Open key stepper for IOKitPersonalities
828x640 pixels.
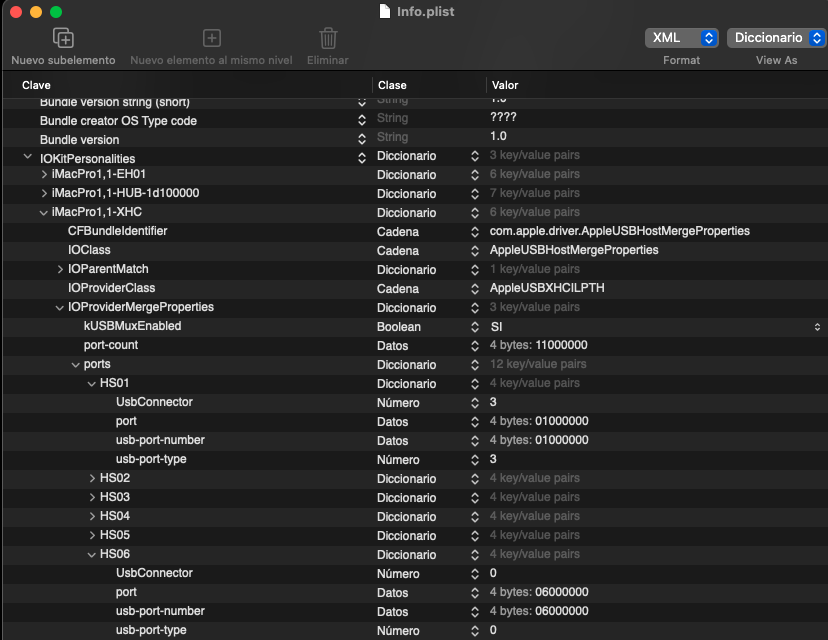pos(362,158)
